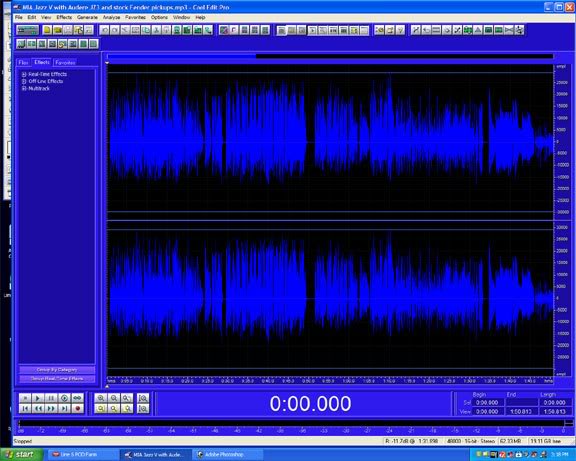Click the Zoom In horizontally icon
Screen dimensions: 576x461
[101, 398]
